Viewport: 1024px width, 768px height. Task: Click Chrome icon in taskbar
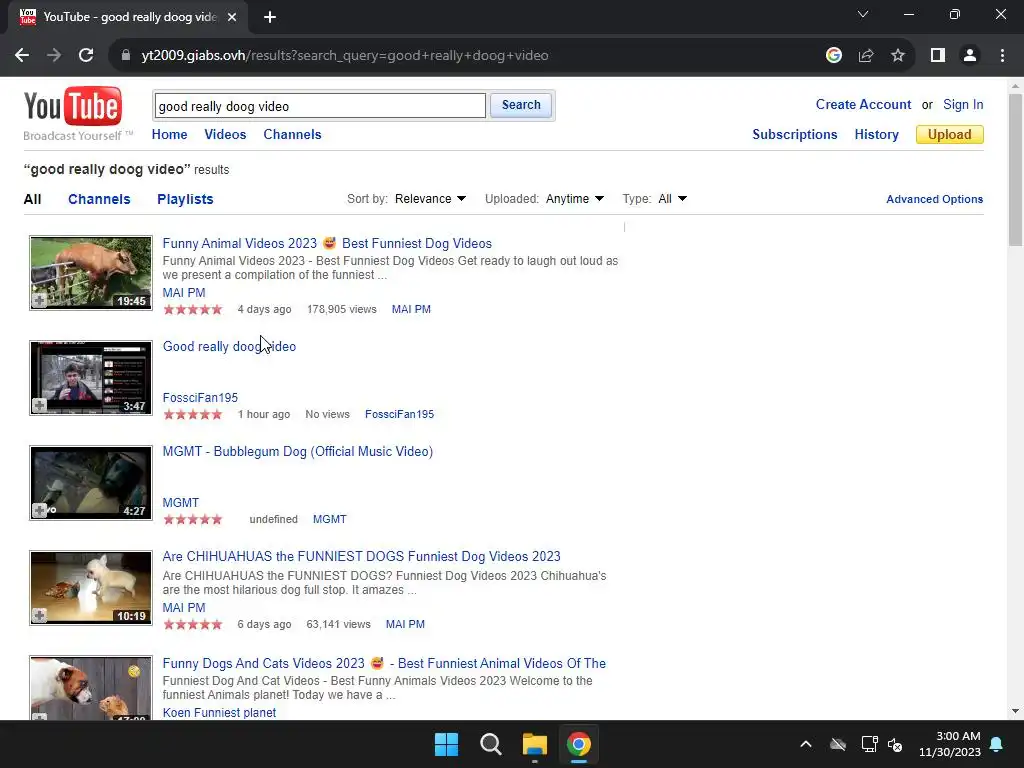point(579,744)
